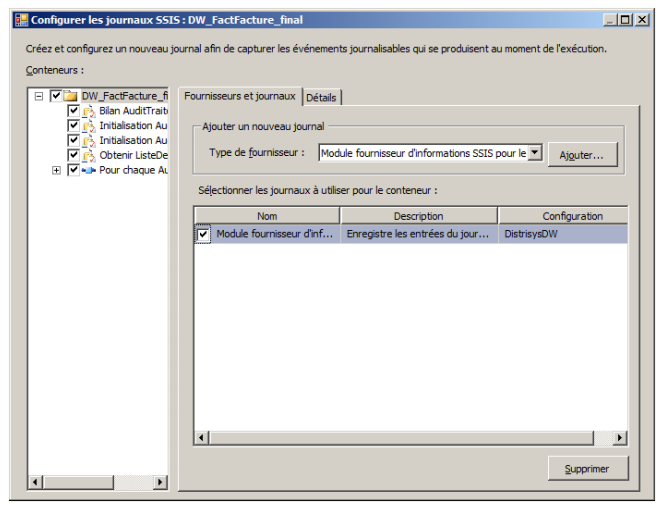
Task: Click the Supprimer button
Action: point(590,468)
